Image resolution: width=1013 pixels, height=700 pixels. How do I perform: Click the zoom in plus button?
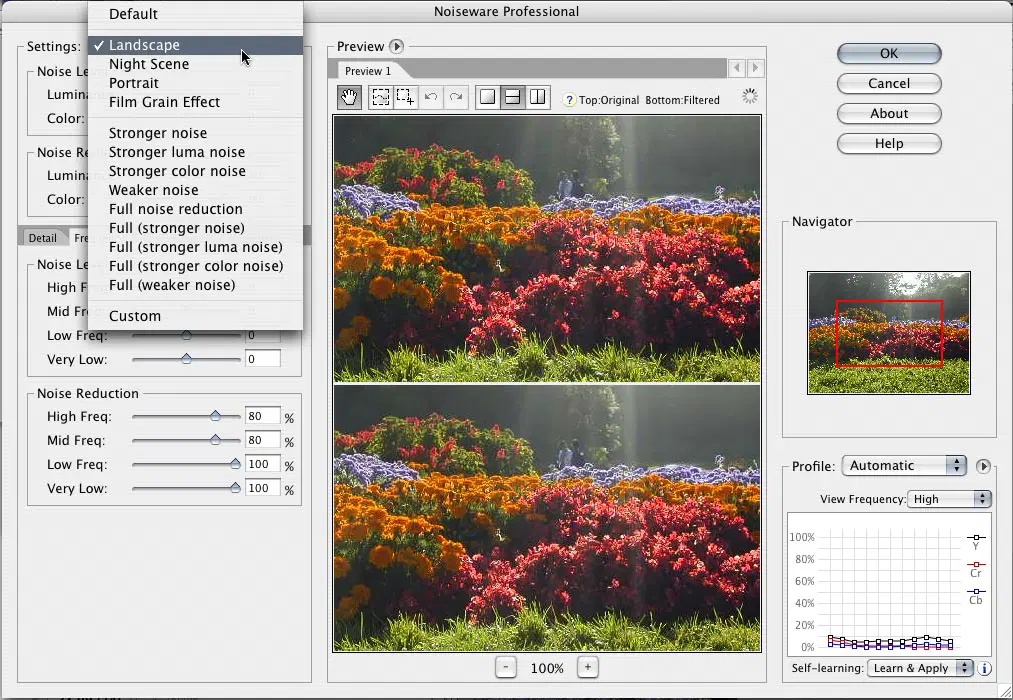tap(588, 667)
